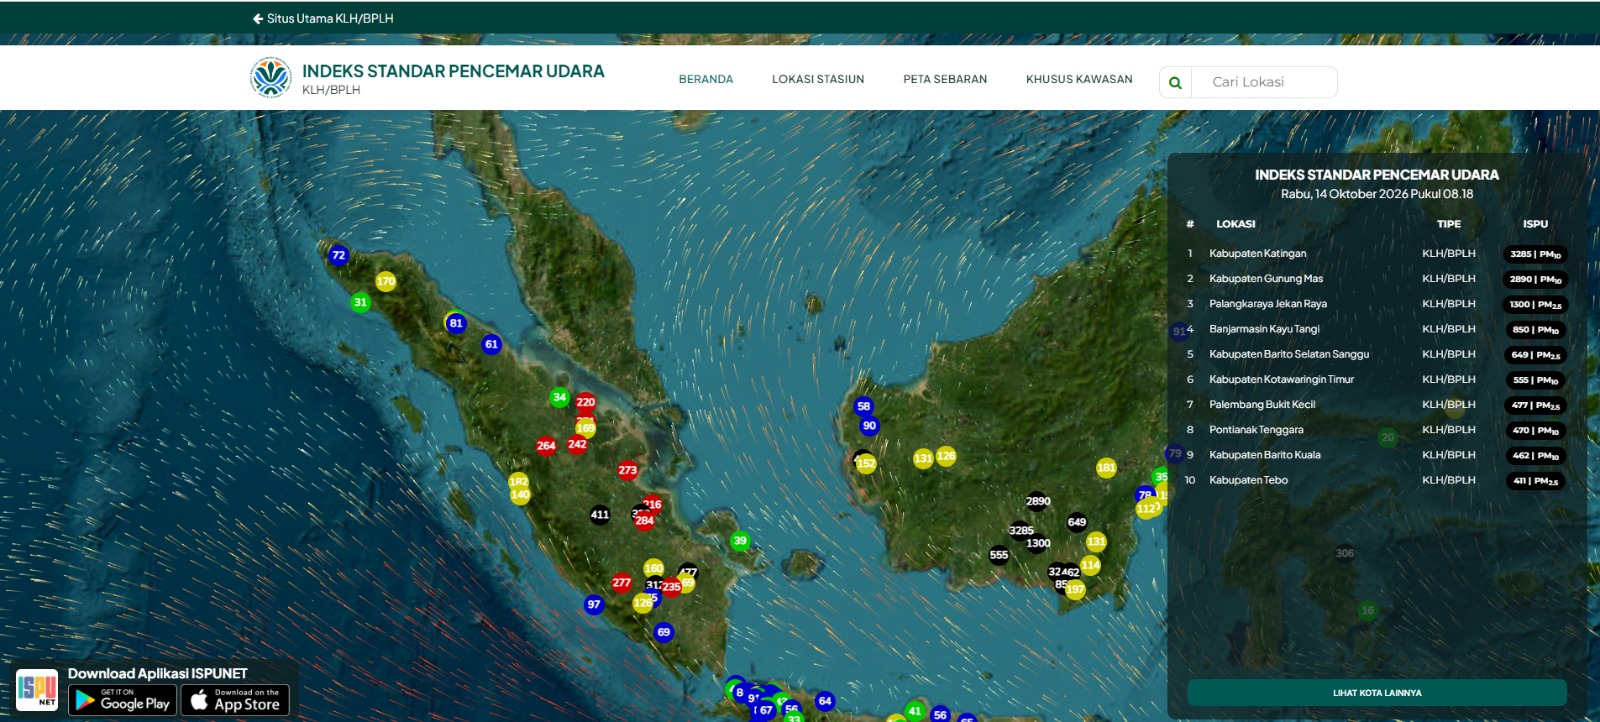This screenshot has width=1600, height=722.
Task: Select the red 277 map marker
Action: 622,583
